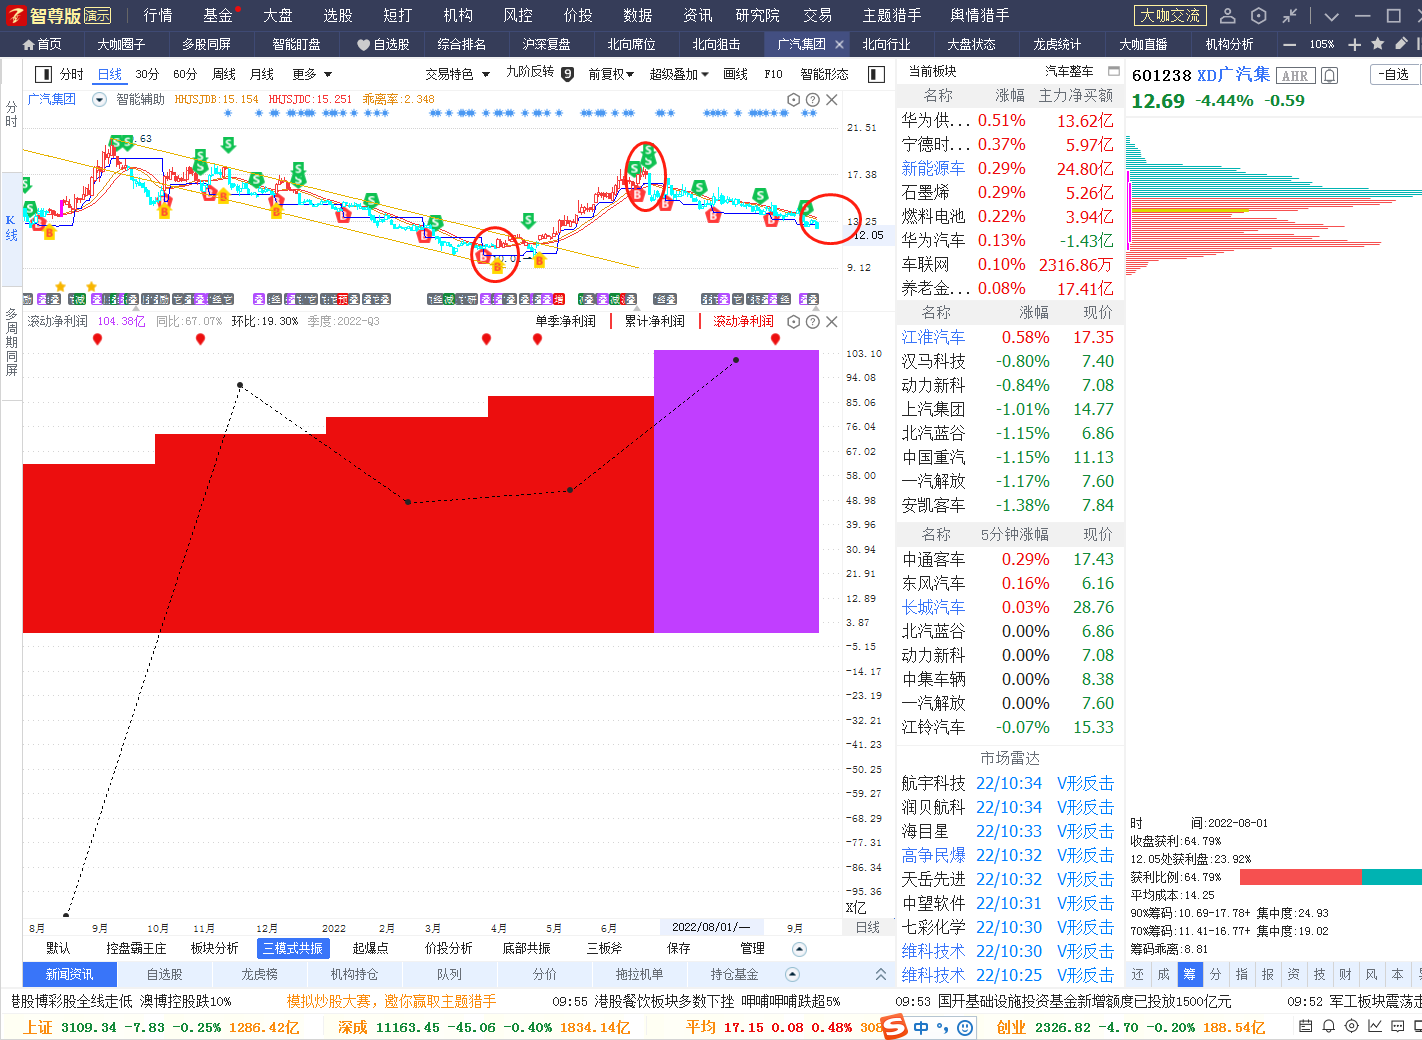Image resolution: width=1422 pixels, height=1040 pixels.
Task: Open 滚动净利润 panel settings hexagon icon
Action: (x=794, y=322)
